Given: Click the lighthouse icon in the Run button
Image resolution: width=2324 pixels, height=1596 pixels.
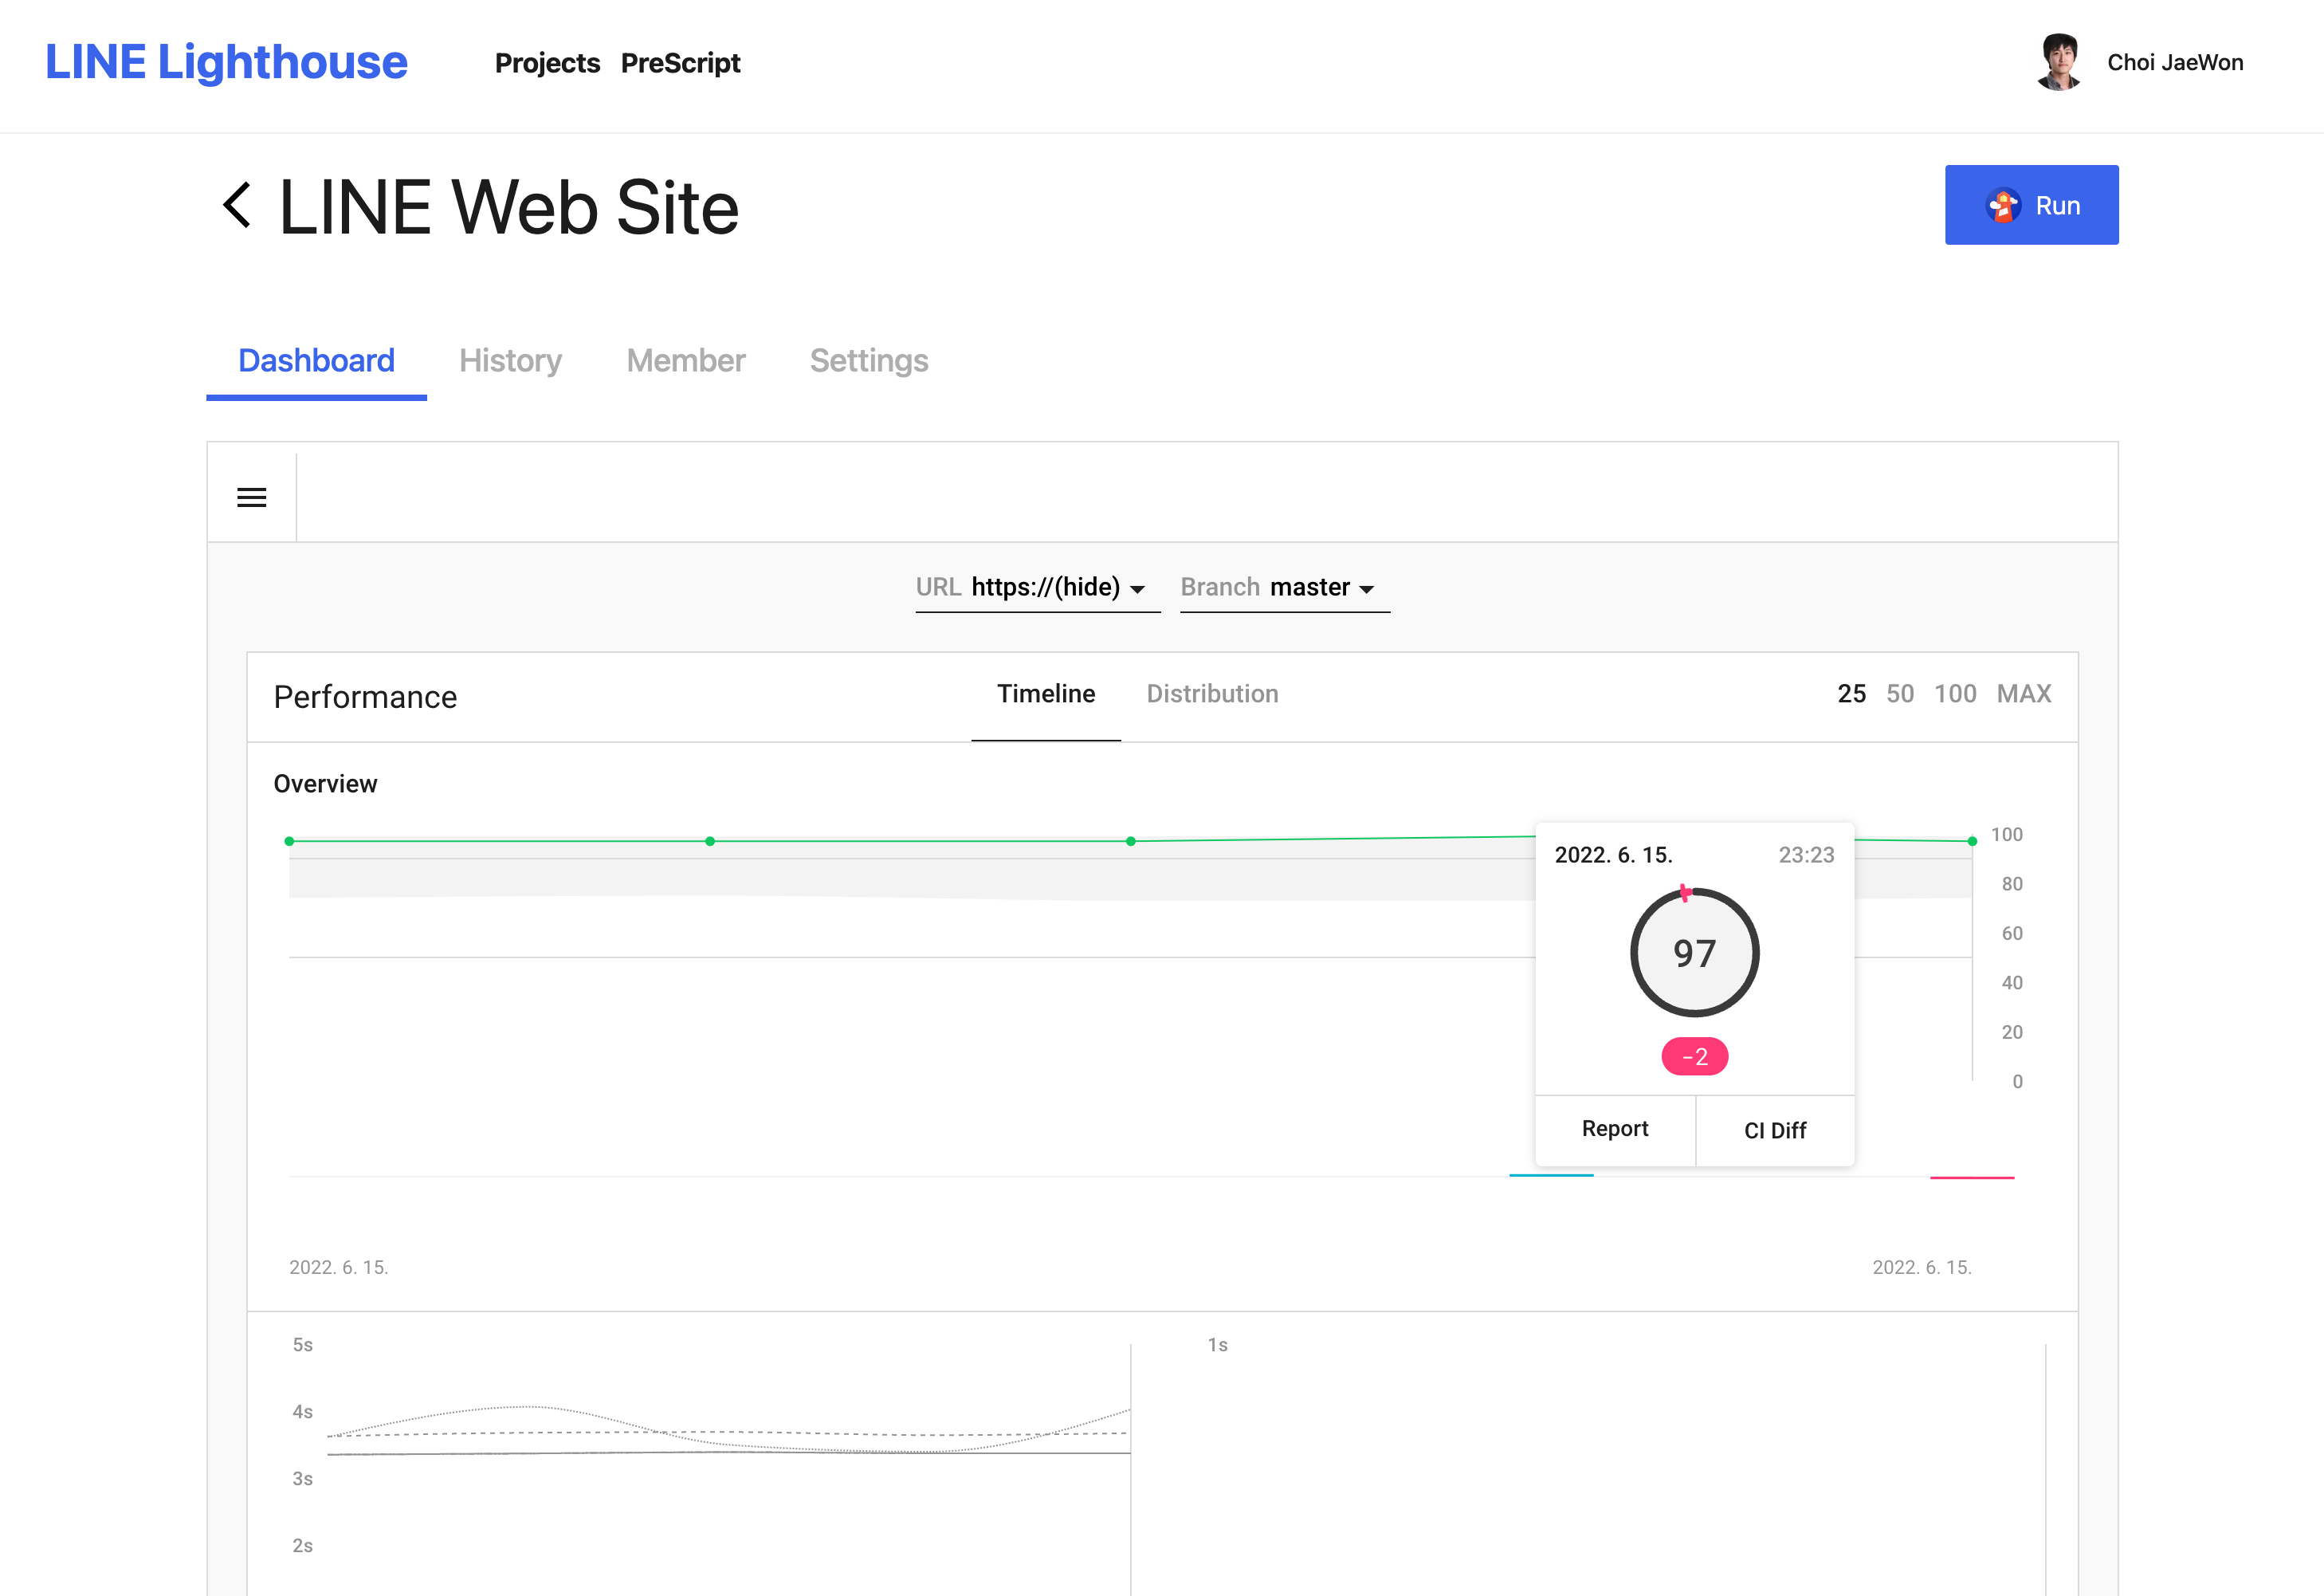Looking at the screenshot, I should pyautogui.click(x=2003, y=205).
